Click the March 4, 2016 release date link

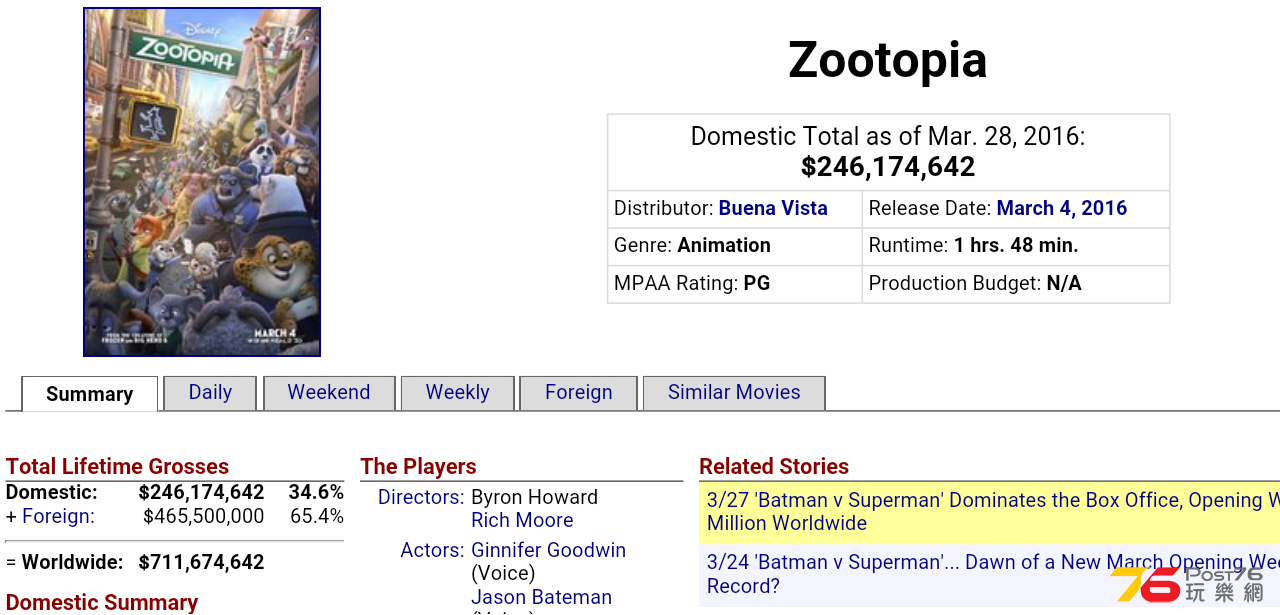coord(1062,208)
